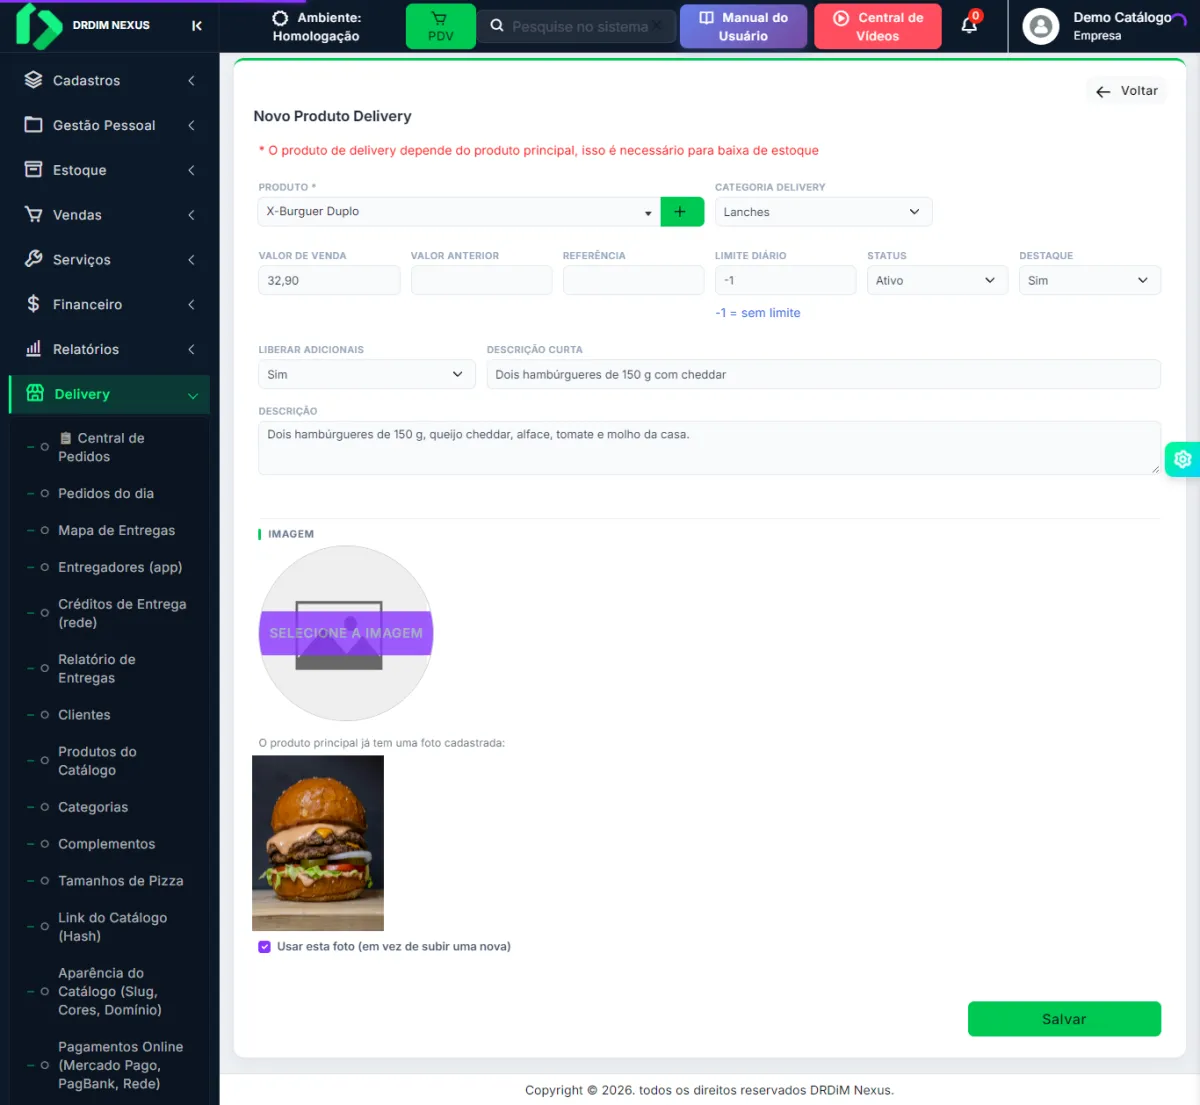This screenshot has width=1200, height=1105.
Task: Open the Status Ativo dropdown
Action: pyautogui.click(x=937, y=280)
